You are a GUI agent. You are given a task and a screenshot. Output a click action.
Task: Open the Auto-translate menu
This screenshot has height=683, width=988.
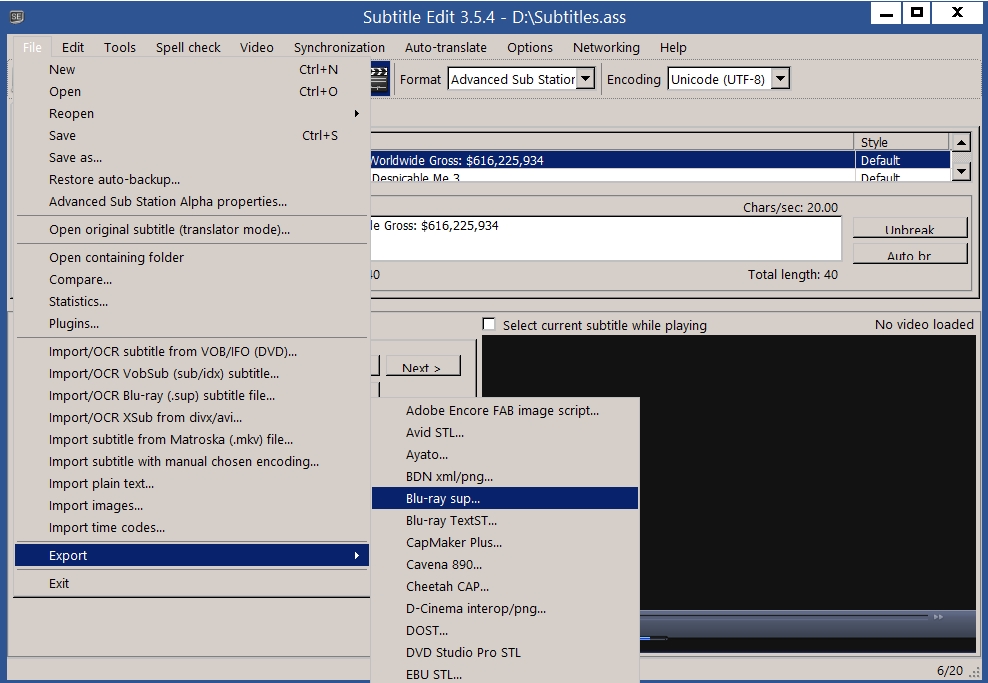point(445,47)
